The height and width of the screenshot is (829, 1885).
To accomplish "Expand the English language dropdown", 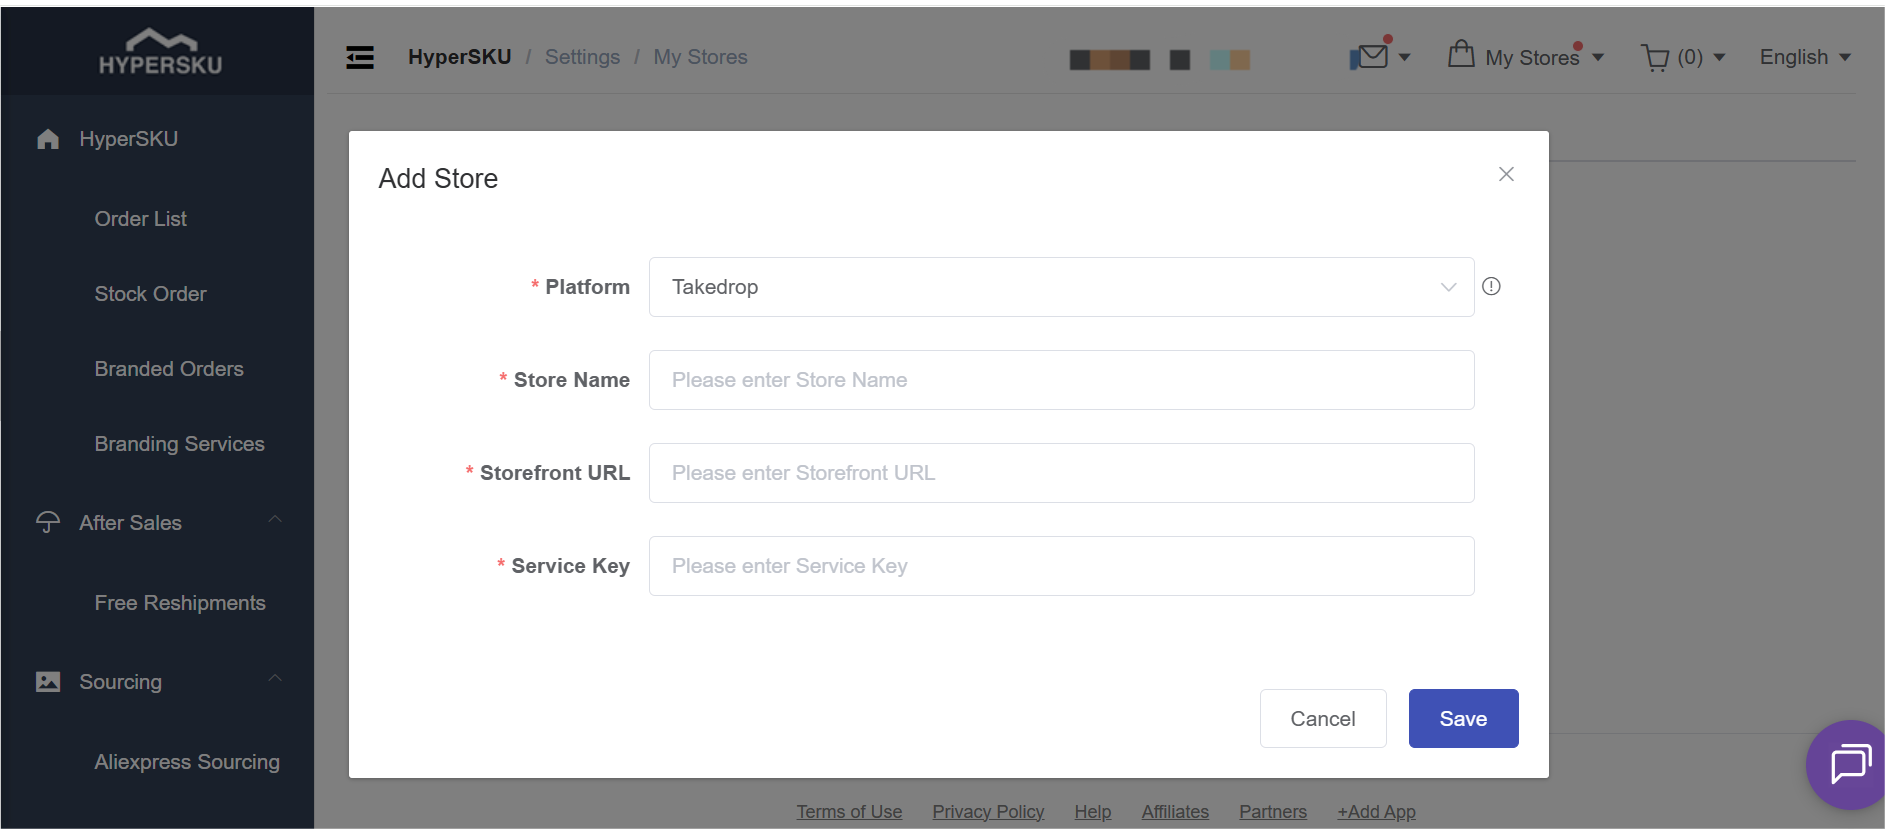I will tap(1804, 57).
